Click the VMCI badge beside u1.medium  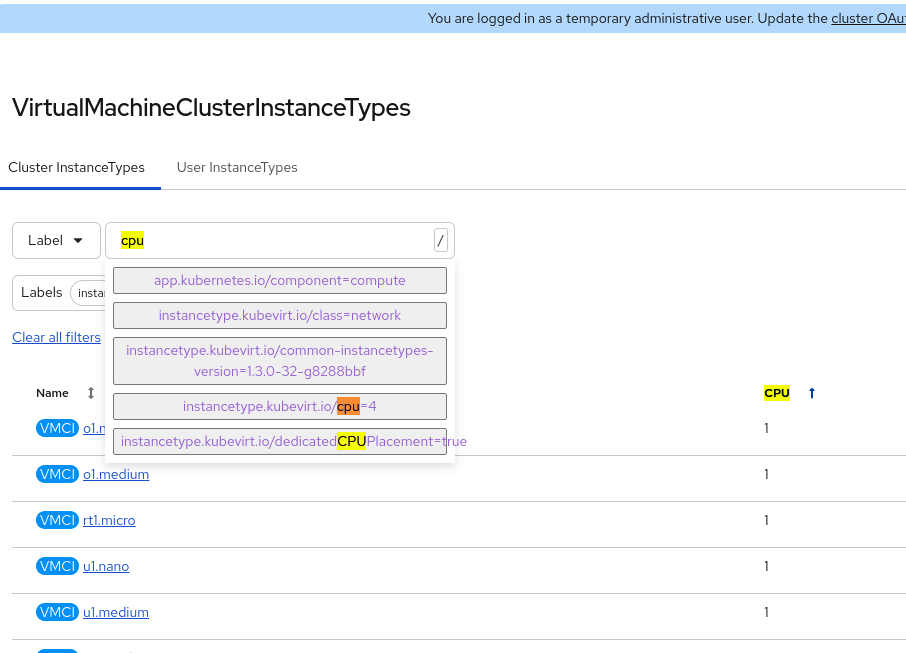pos(57,612)
